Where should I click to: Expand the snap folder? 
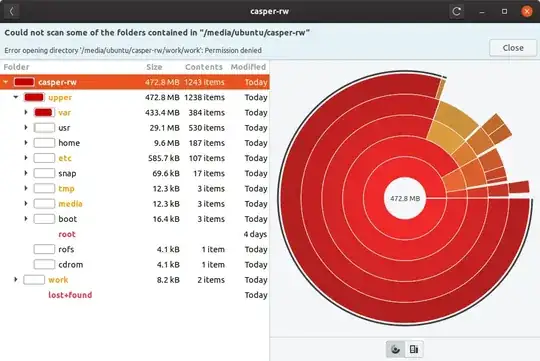click(x=26, y=173)
